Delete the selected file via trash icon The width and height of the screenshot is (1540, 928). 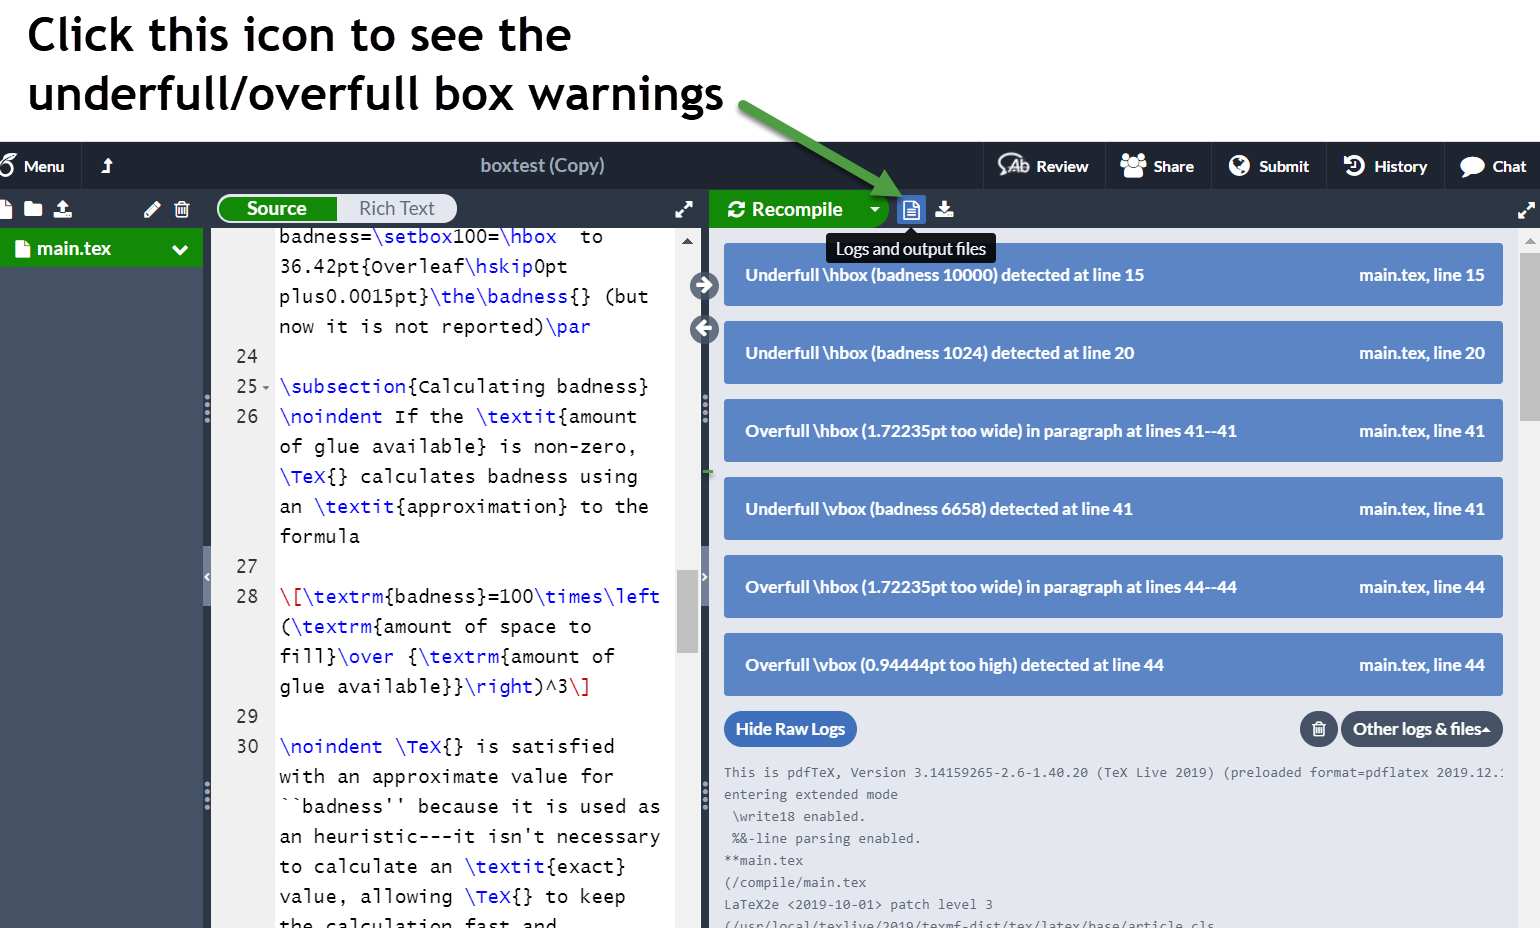point(182,208)
